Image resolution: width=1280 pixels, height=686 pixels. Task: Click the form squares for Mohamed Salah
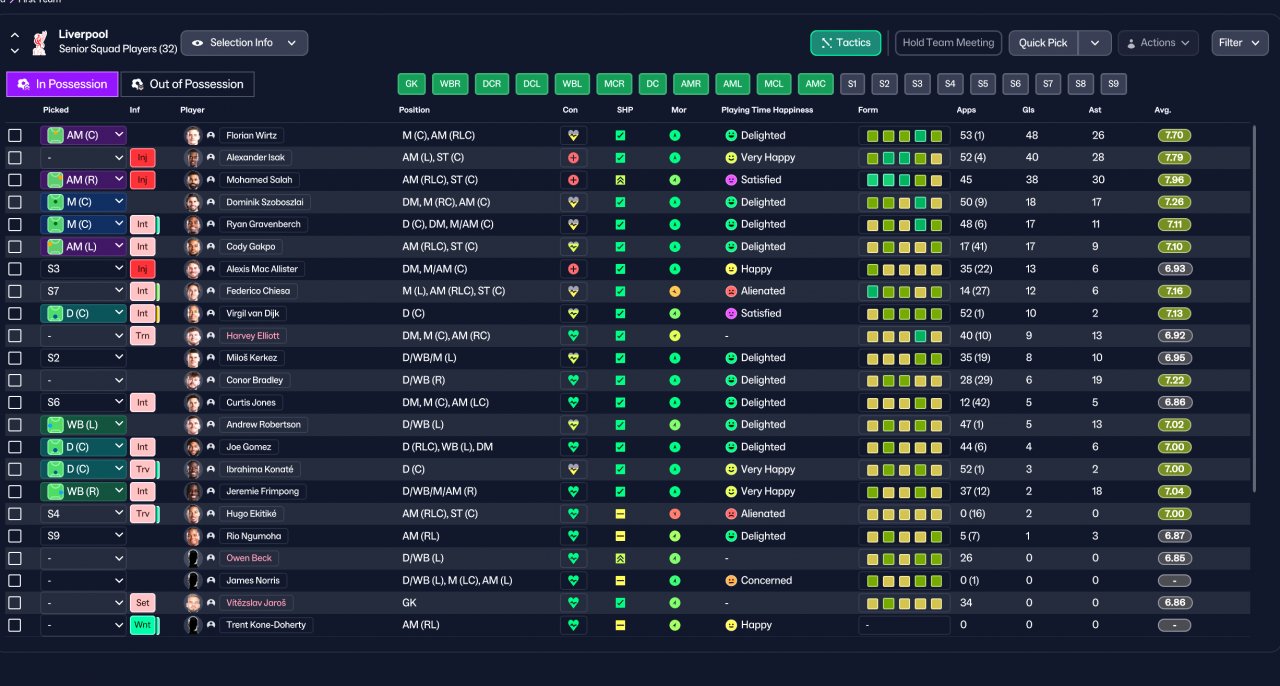pyautogui.click(x=904, y=180)
